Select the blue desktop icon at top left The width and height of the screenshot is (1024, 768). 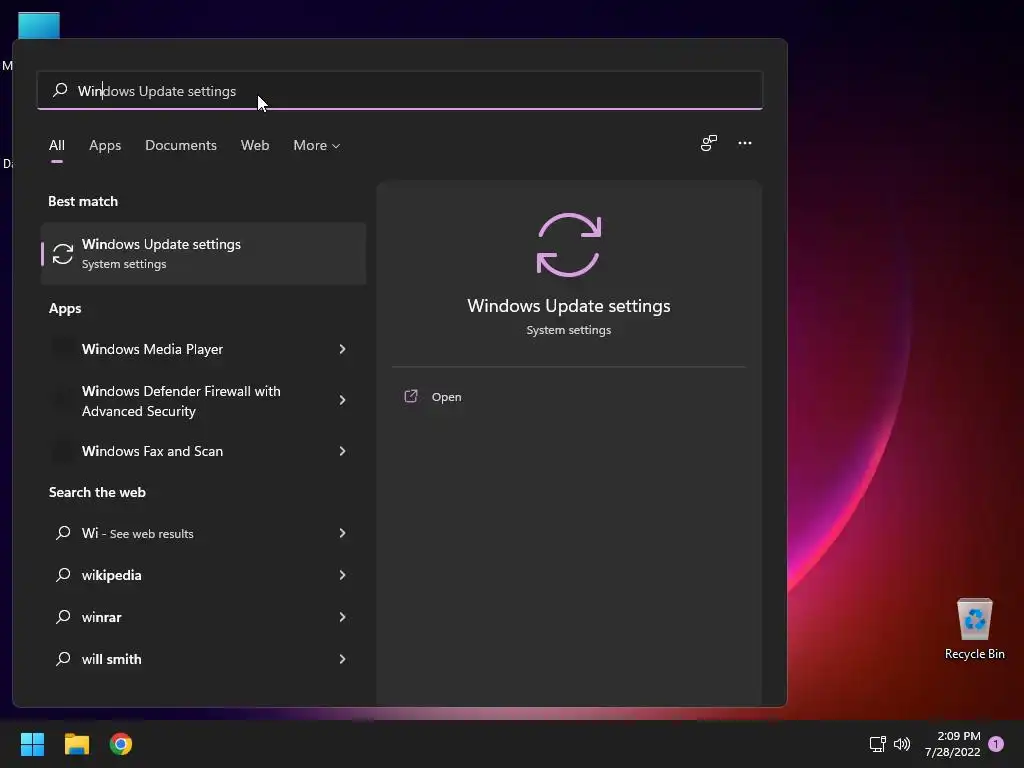pos(39,25)
